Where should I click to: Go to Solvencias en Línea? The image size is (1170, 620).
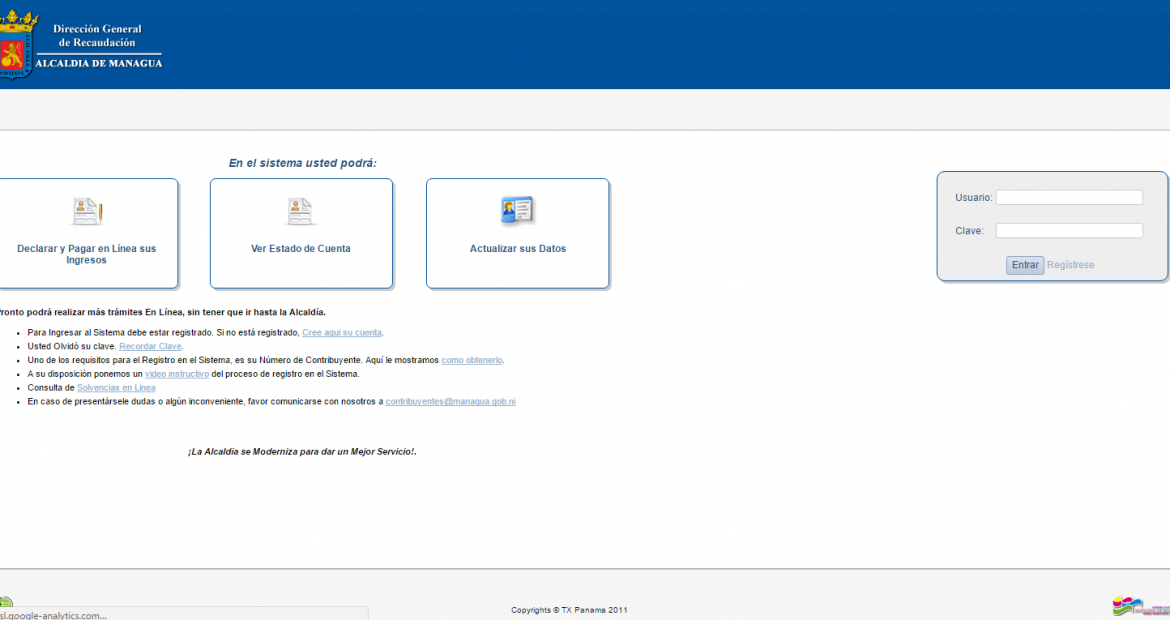coord(116,387)
